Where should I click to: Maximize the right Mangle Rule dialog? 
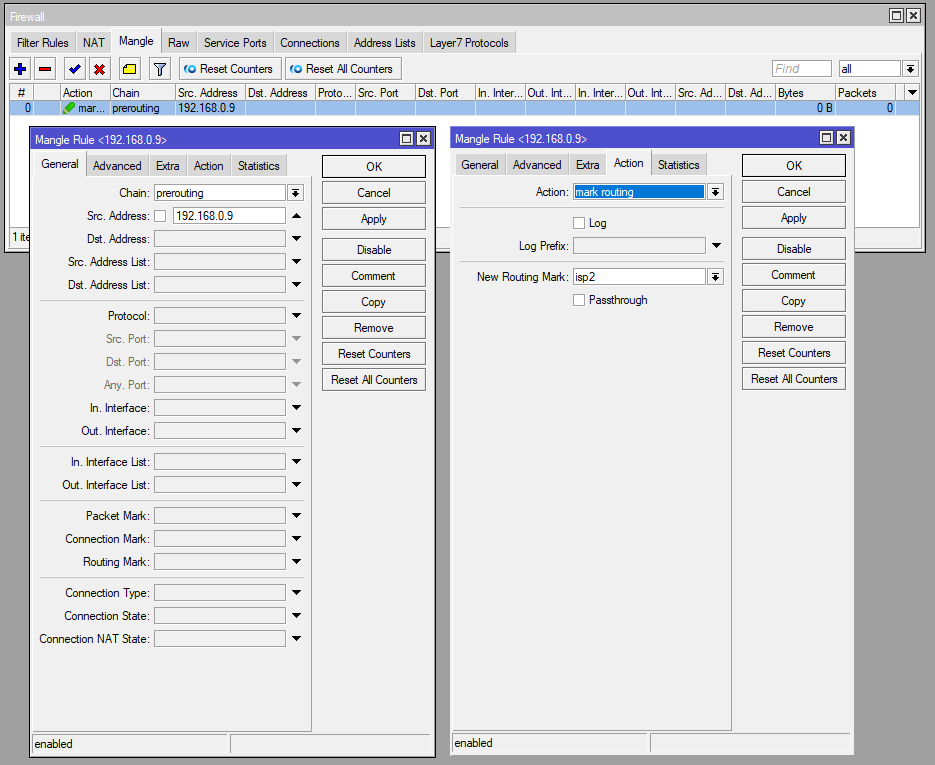point(826,138)
